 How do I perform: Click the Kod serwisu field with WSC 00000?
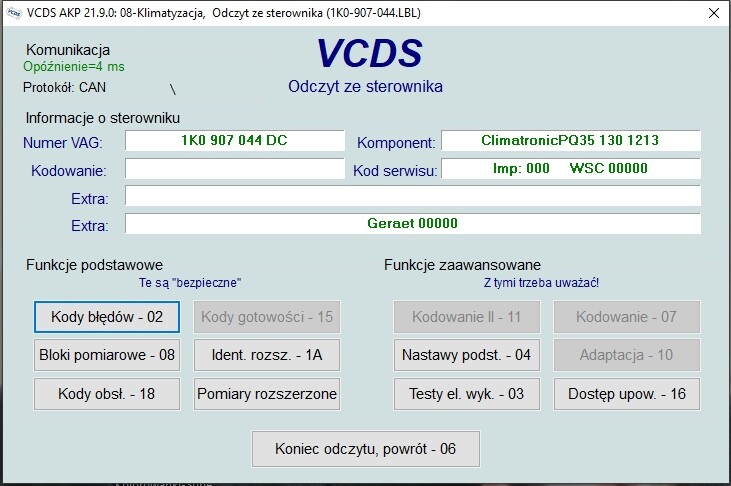(x=571, y=169)
